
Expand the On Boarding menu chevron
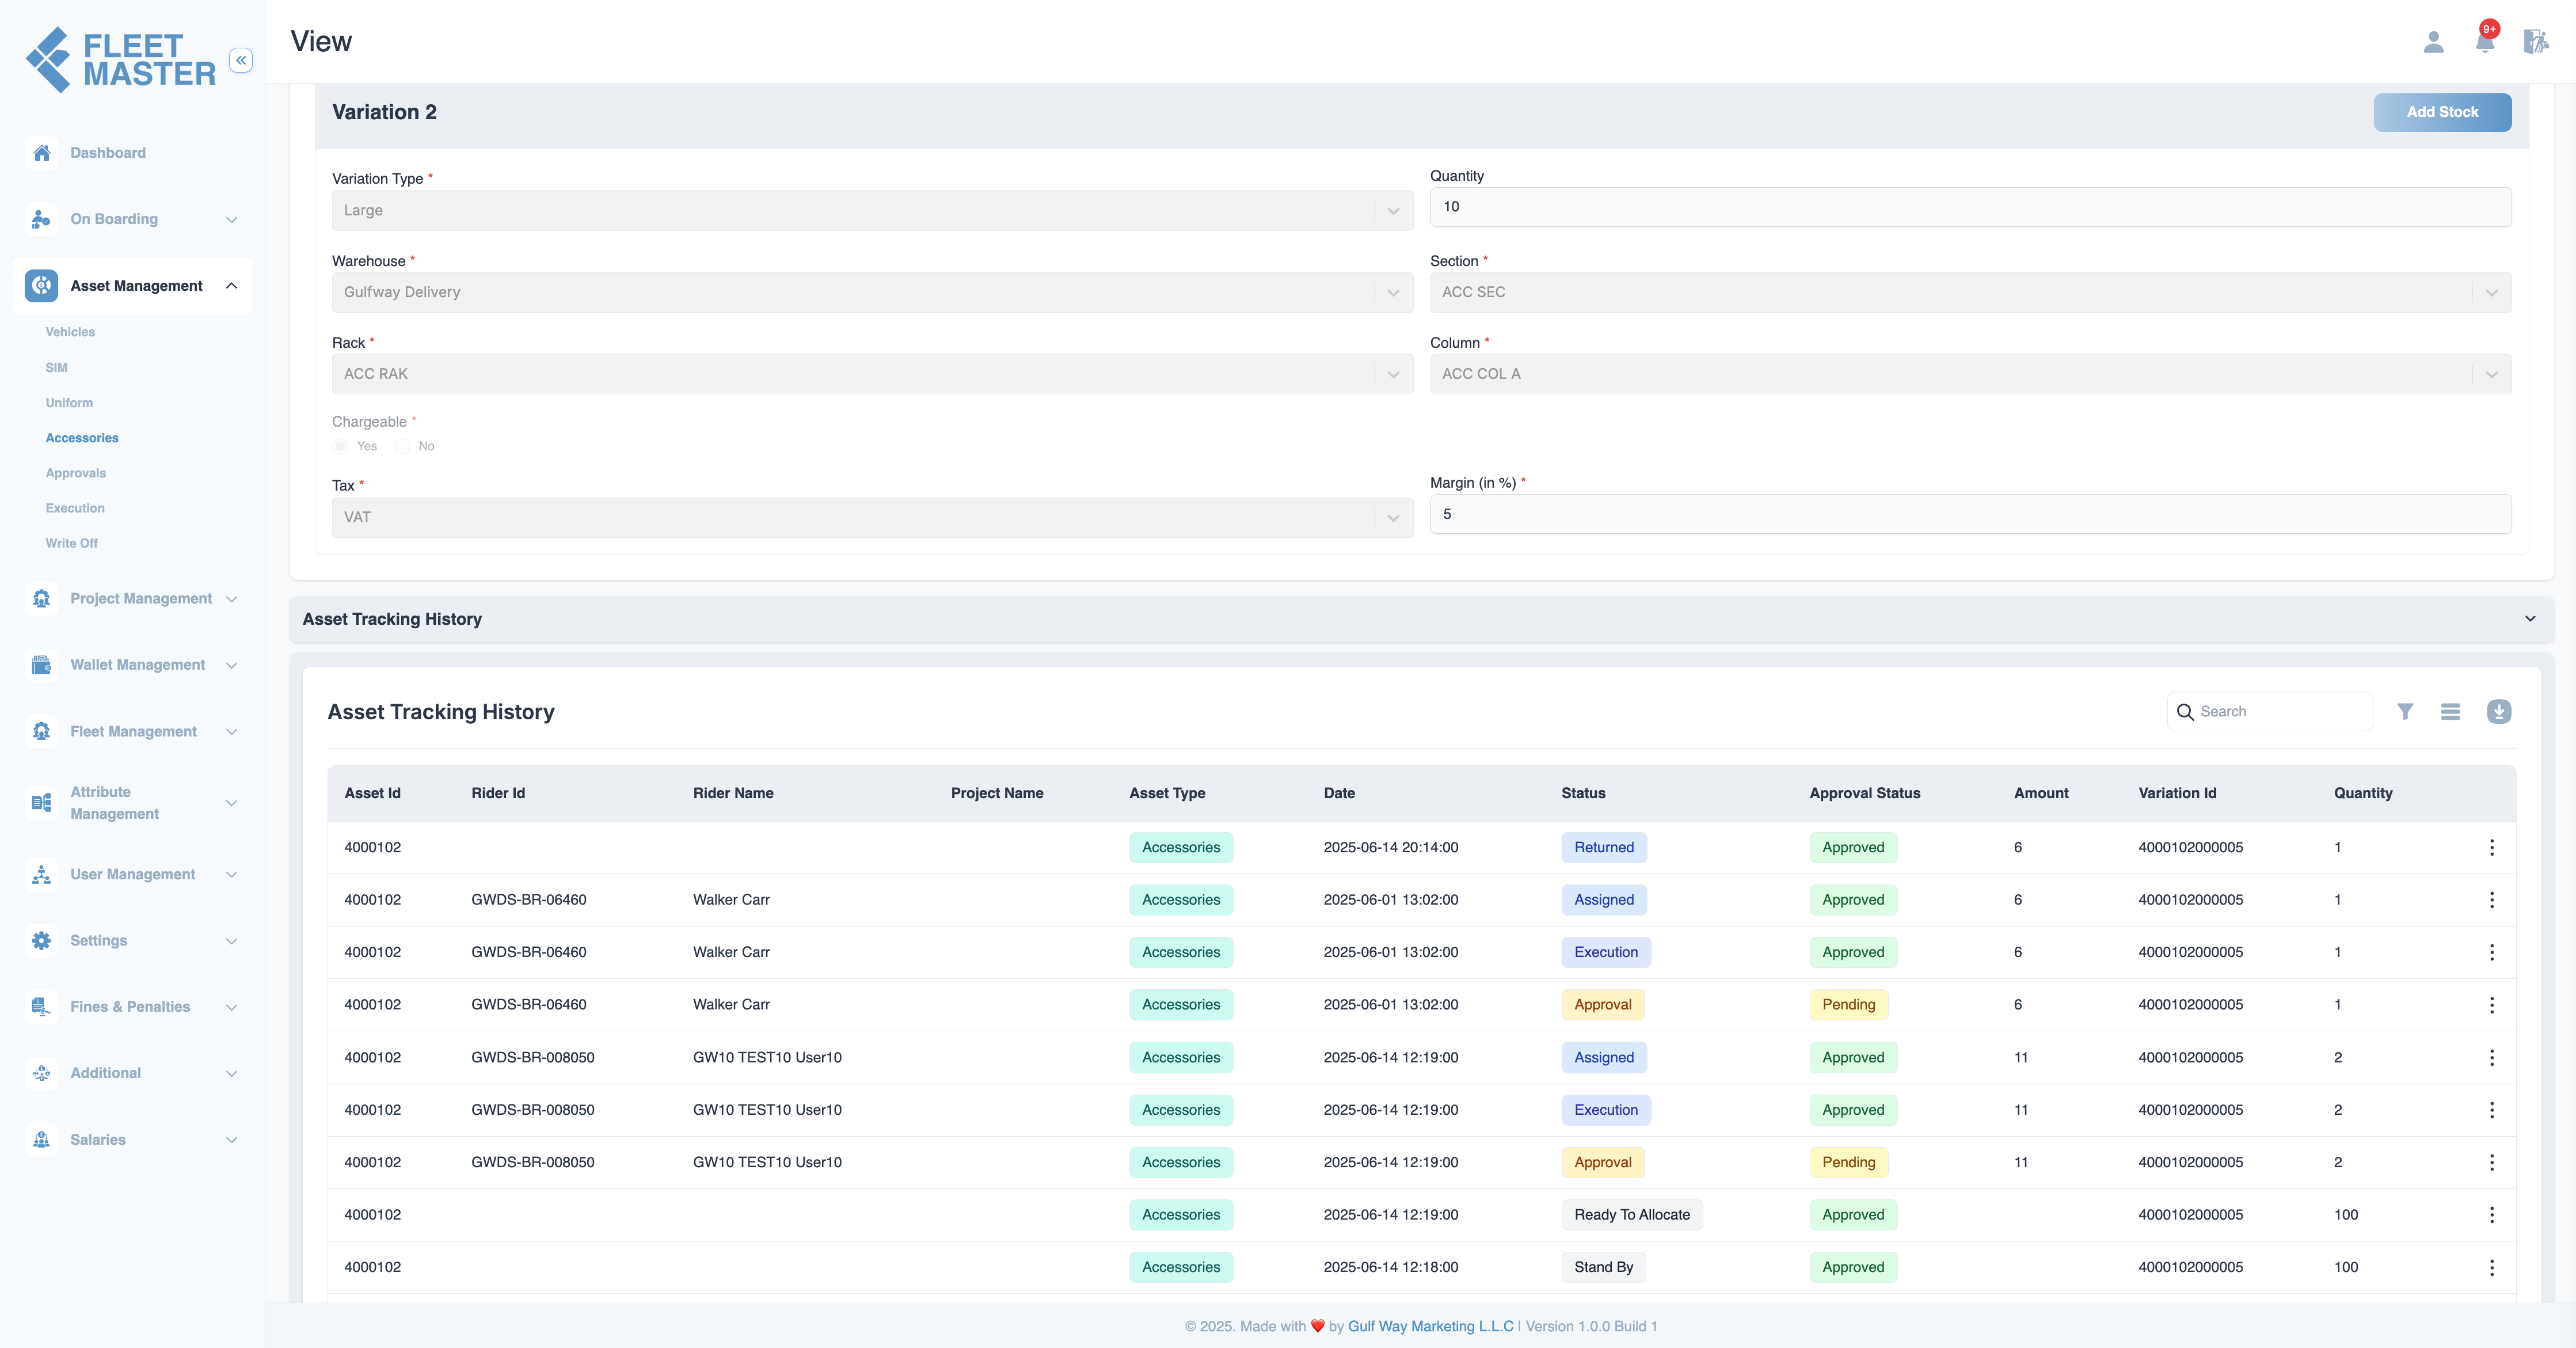tap(232, 219)
